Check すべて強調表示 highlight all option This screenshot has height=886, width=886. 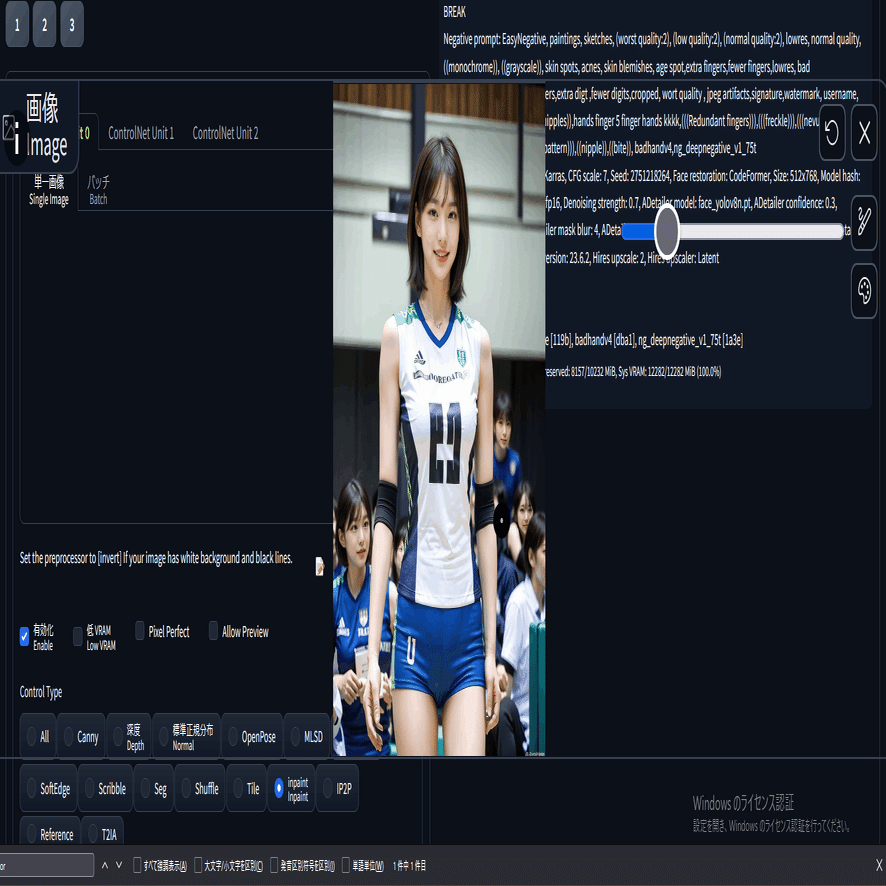[x=137, y=865]
